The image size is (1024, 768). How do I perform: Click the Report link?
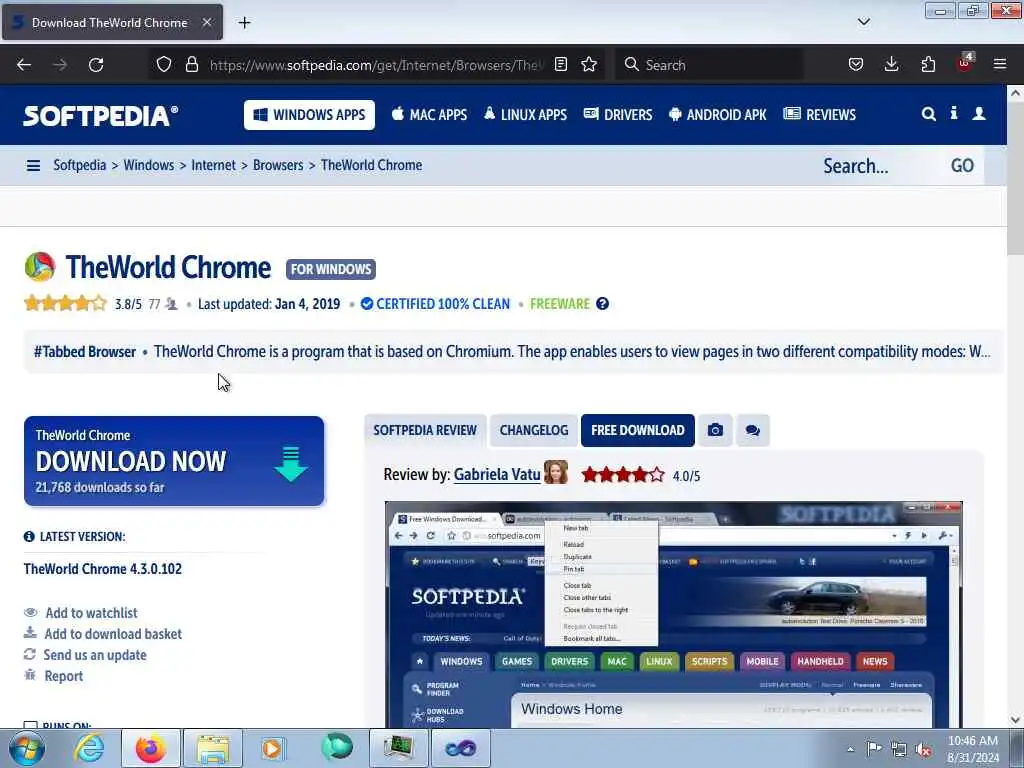coord(63,675)
